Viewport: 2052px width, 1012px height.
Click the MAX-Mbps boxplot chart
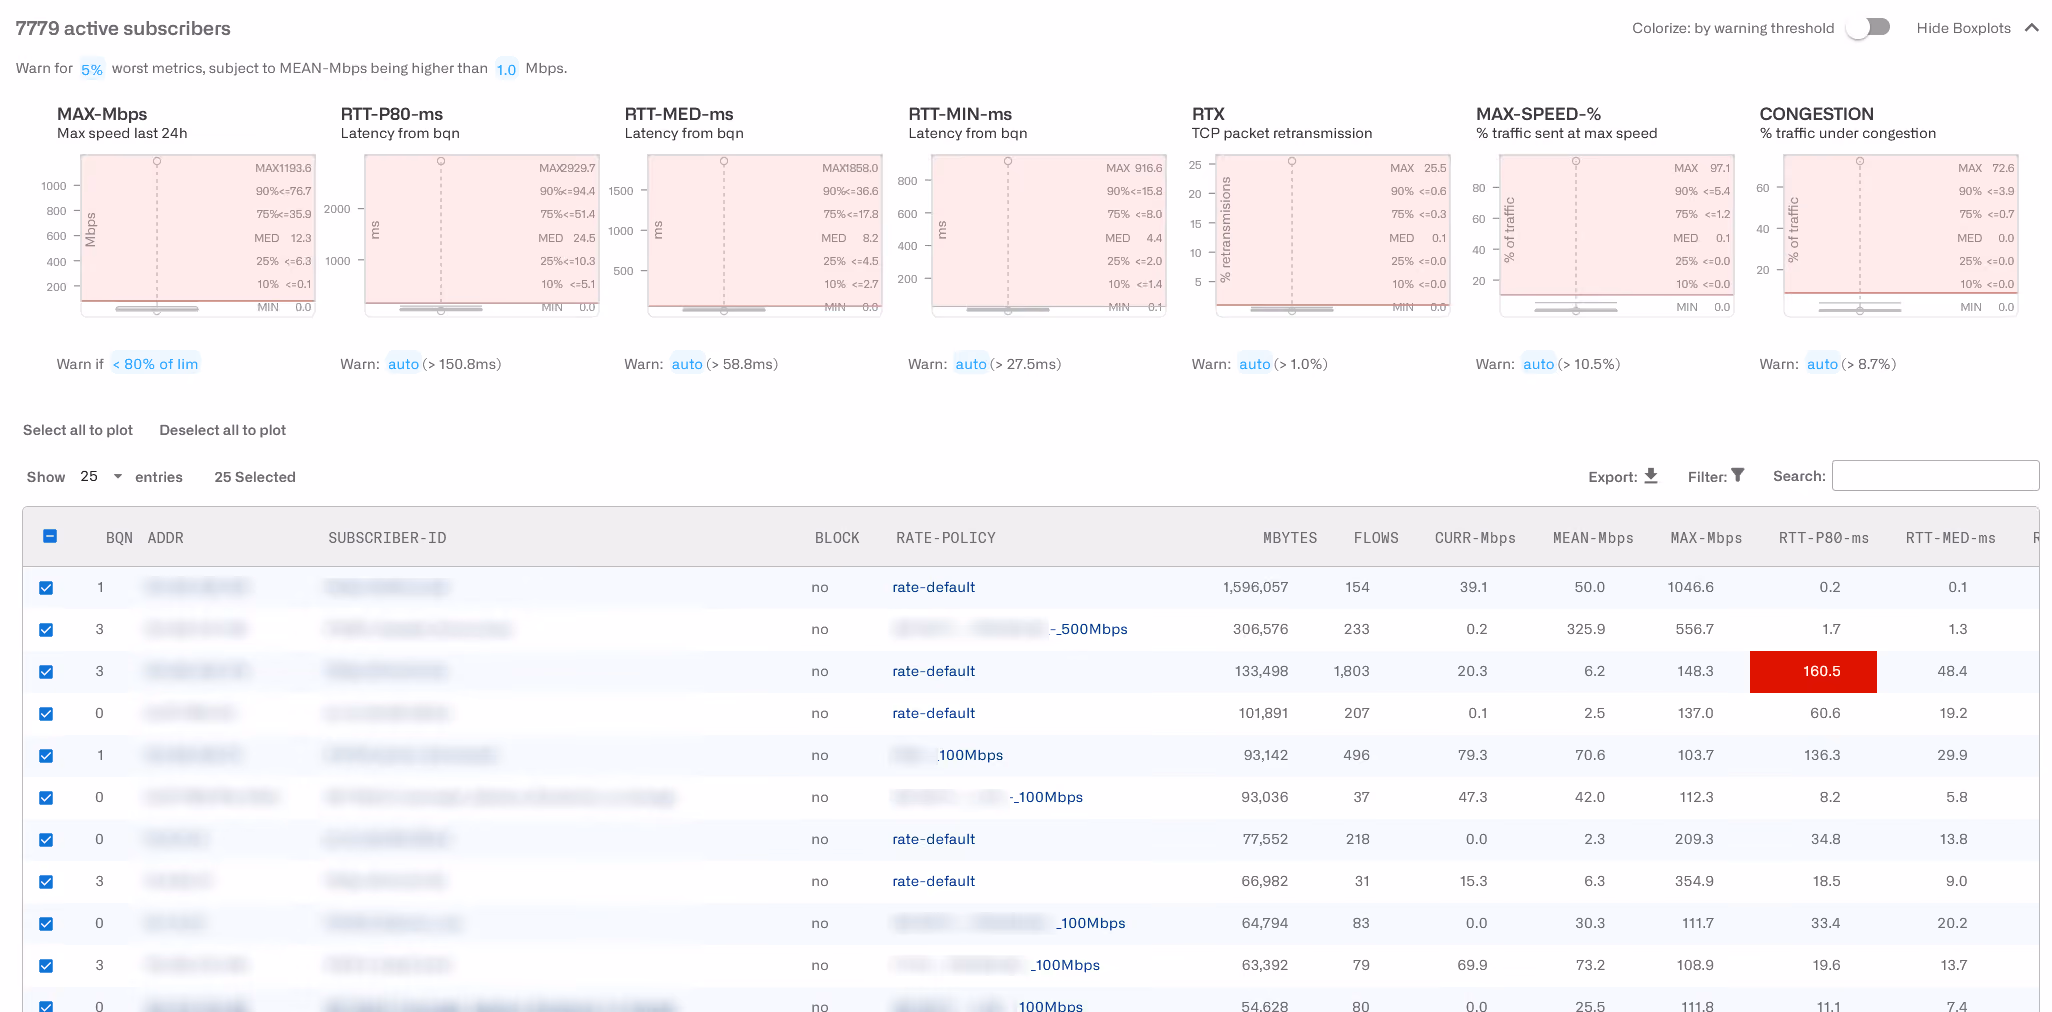point(198,236)
